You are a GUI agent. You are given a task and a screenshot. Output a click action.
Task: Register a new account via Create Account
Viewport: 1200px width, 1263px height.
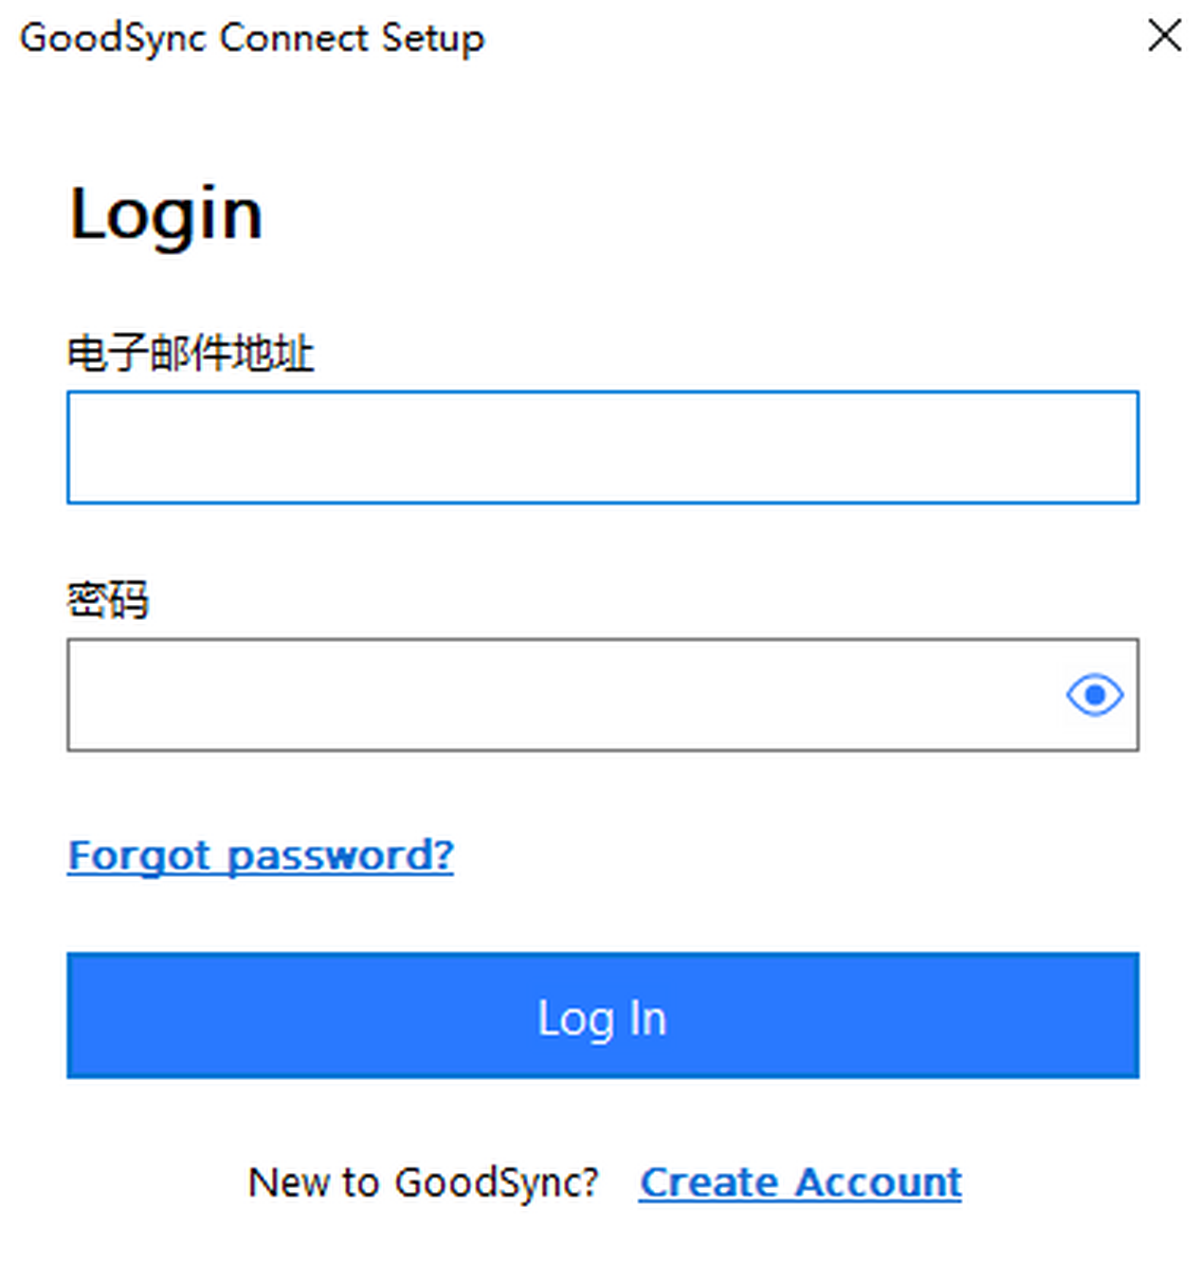(x=800, y=1182)
